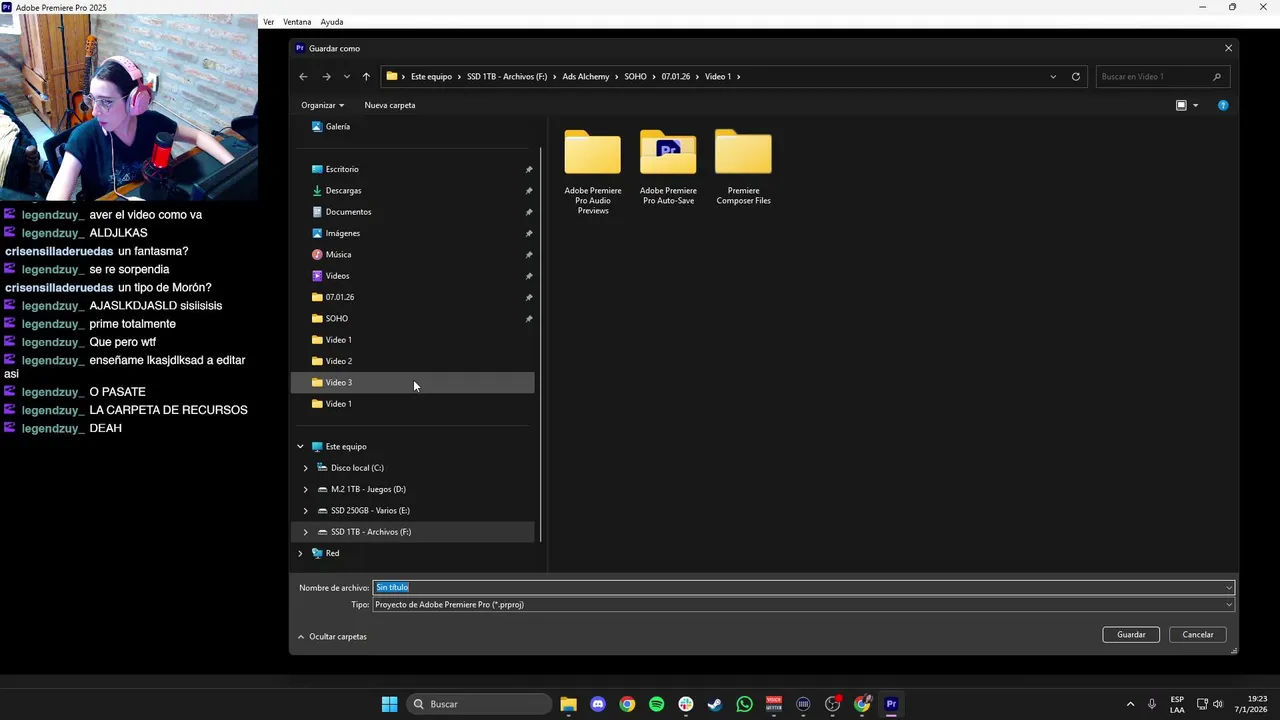Click the forward navigation arrow
Viewport: 1280px width, 720px height.
326,76
